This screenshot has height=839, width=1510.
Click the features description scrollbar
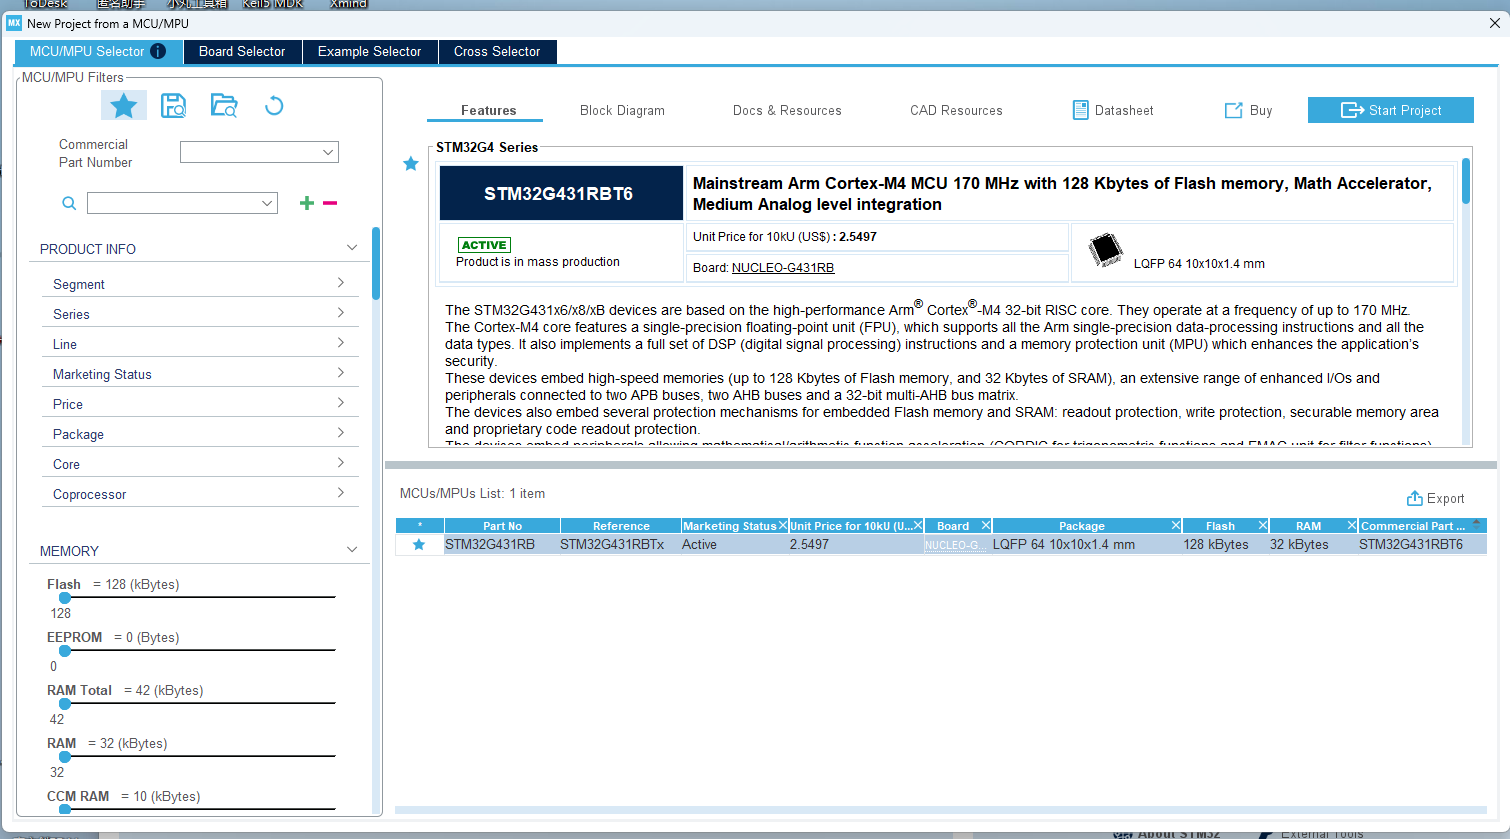click(1466, 181)
